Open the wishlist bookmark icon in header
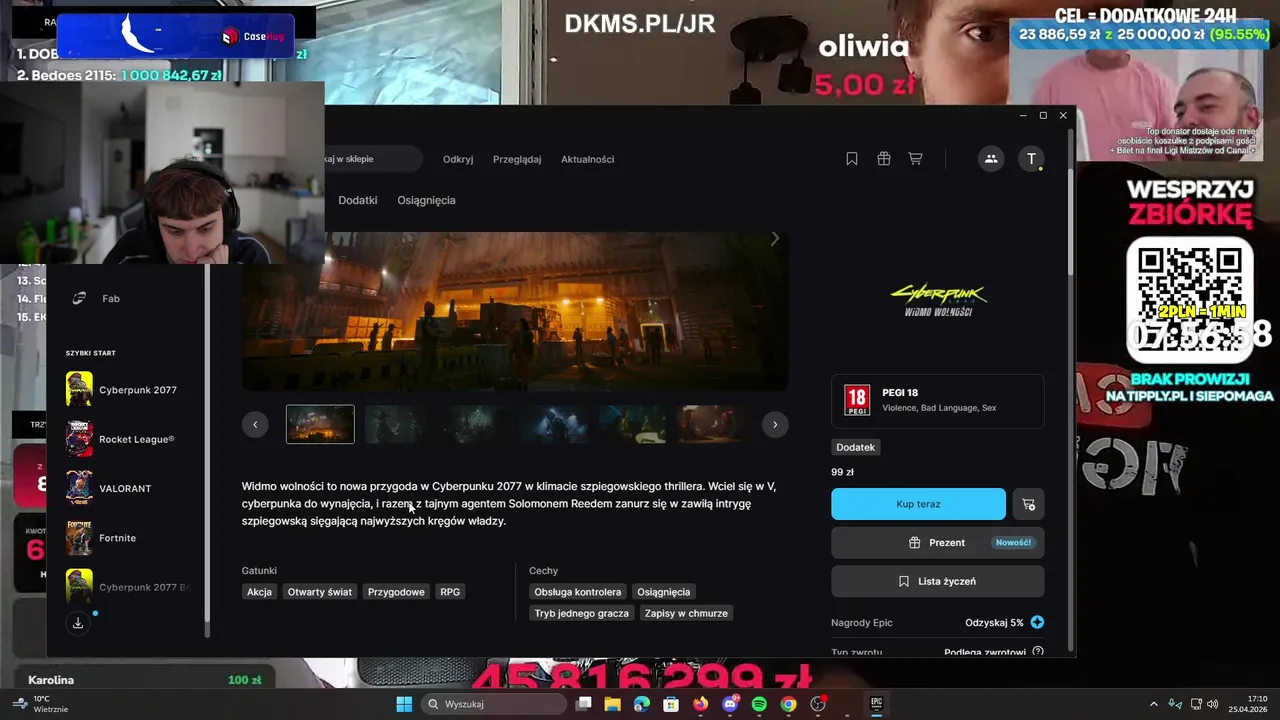Image resolution: width=1280 pixels, height=720 pixels. [x=852, y=159]
